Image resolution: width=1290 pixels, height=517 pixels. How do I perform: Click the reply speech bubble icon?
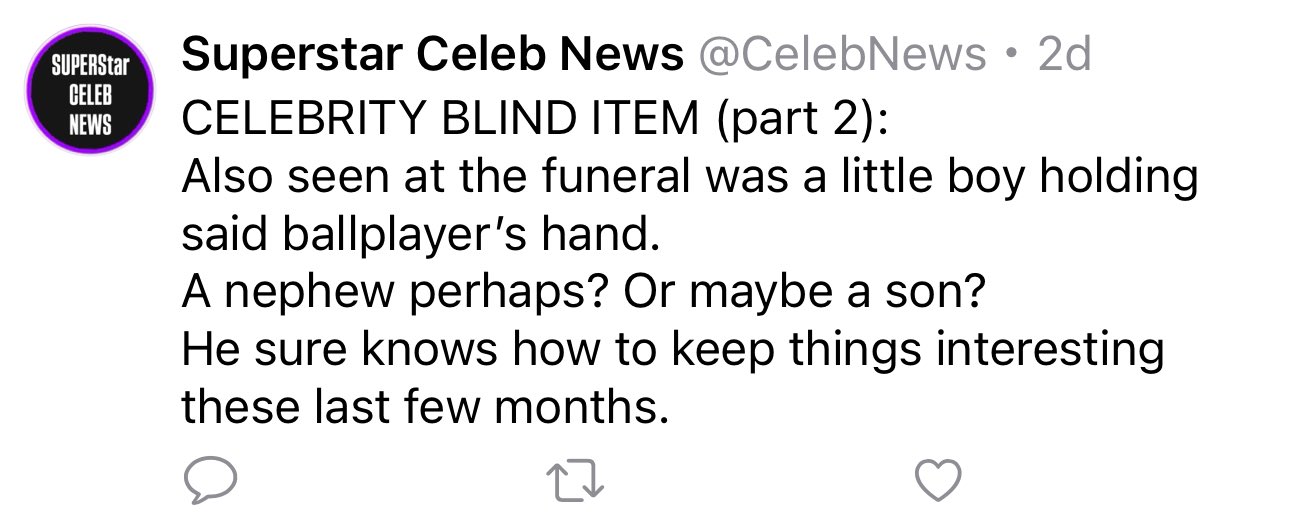(x=210, y=482)
